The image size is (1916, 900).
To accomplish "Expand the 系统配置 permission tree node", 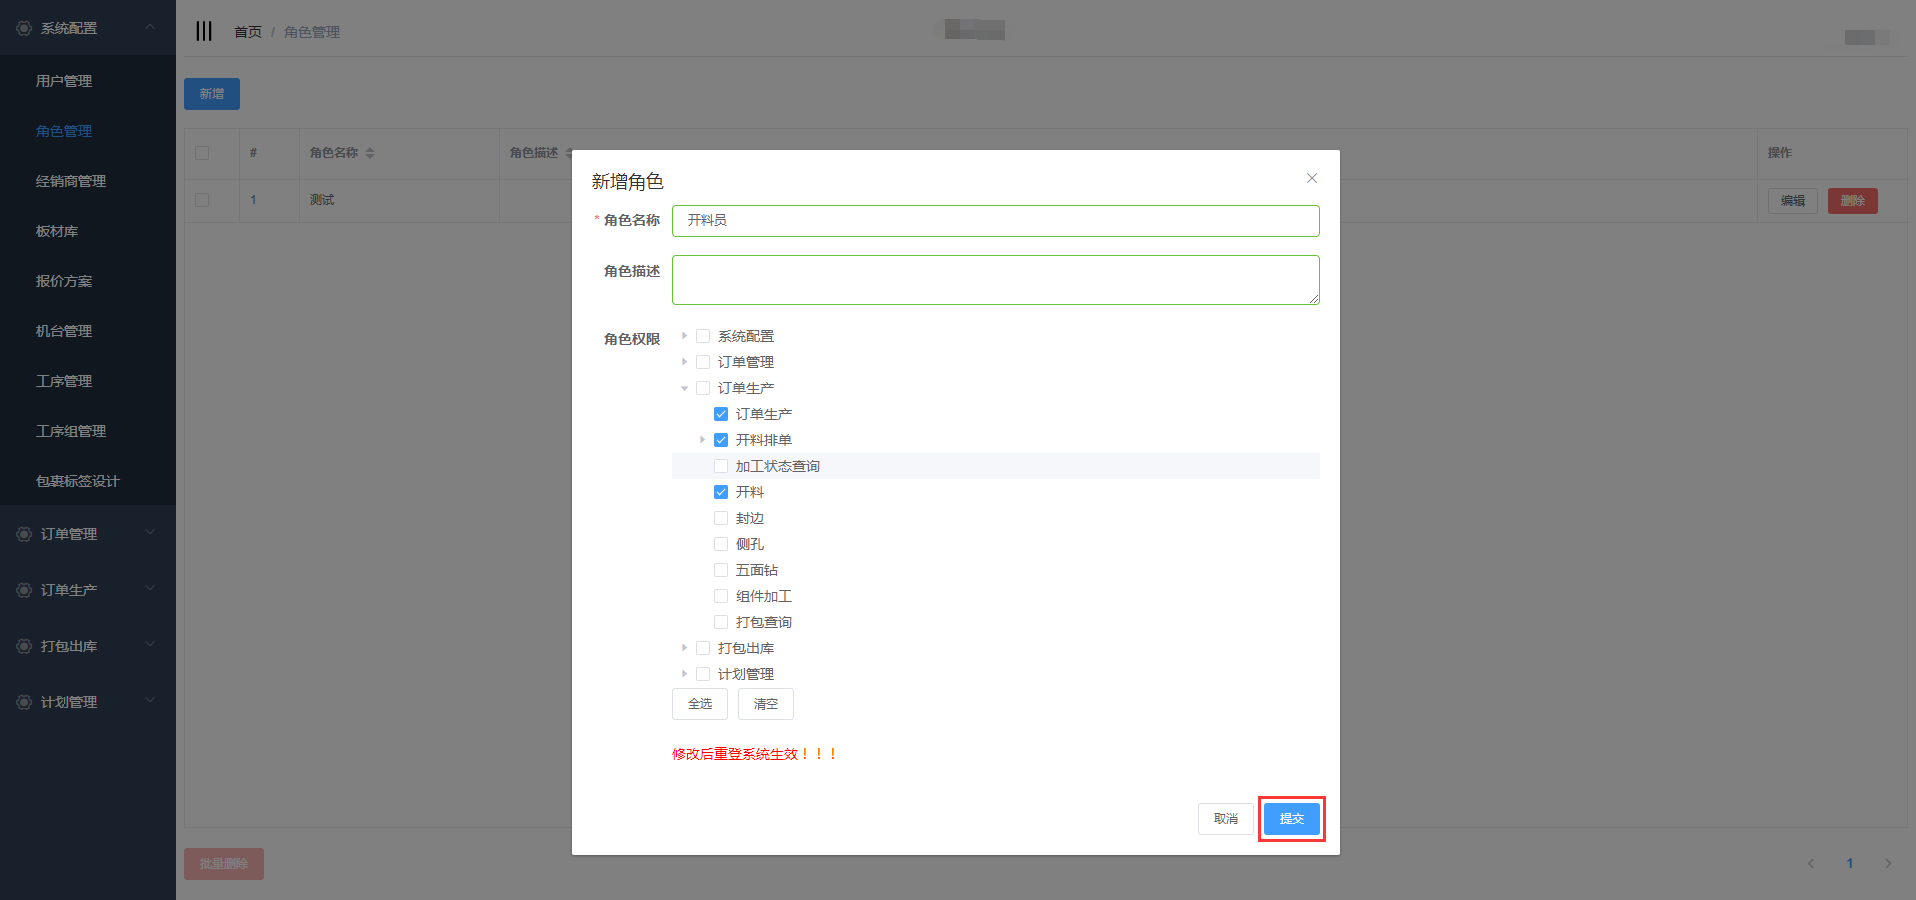I will [x=684, y=336].
